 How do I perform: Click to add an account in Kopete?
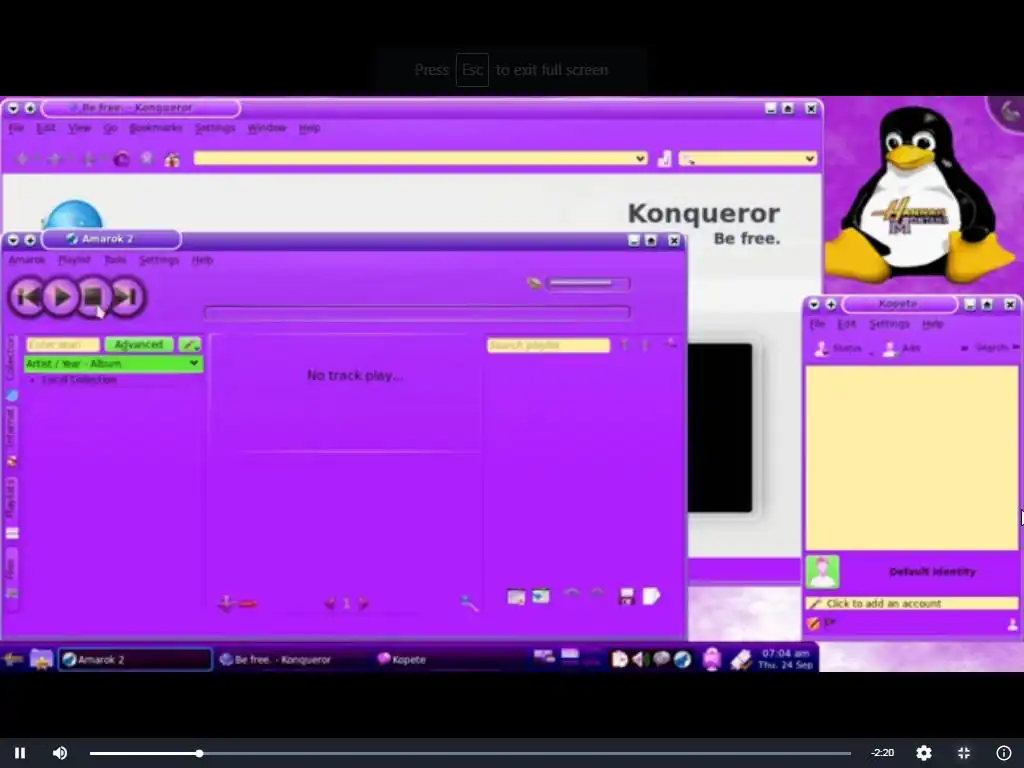(x=912, y=603)
